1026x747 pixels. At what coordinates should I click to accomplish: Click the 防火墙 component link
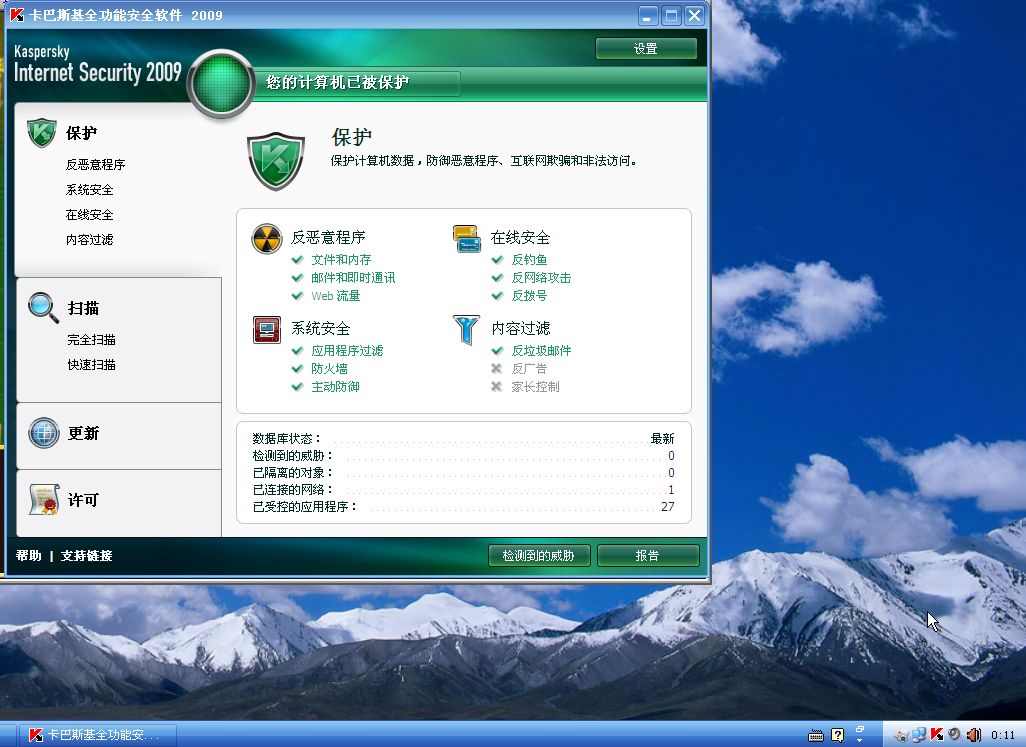click(x=330, y=368)
